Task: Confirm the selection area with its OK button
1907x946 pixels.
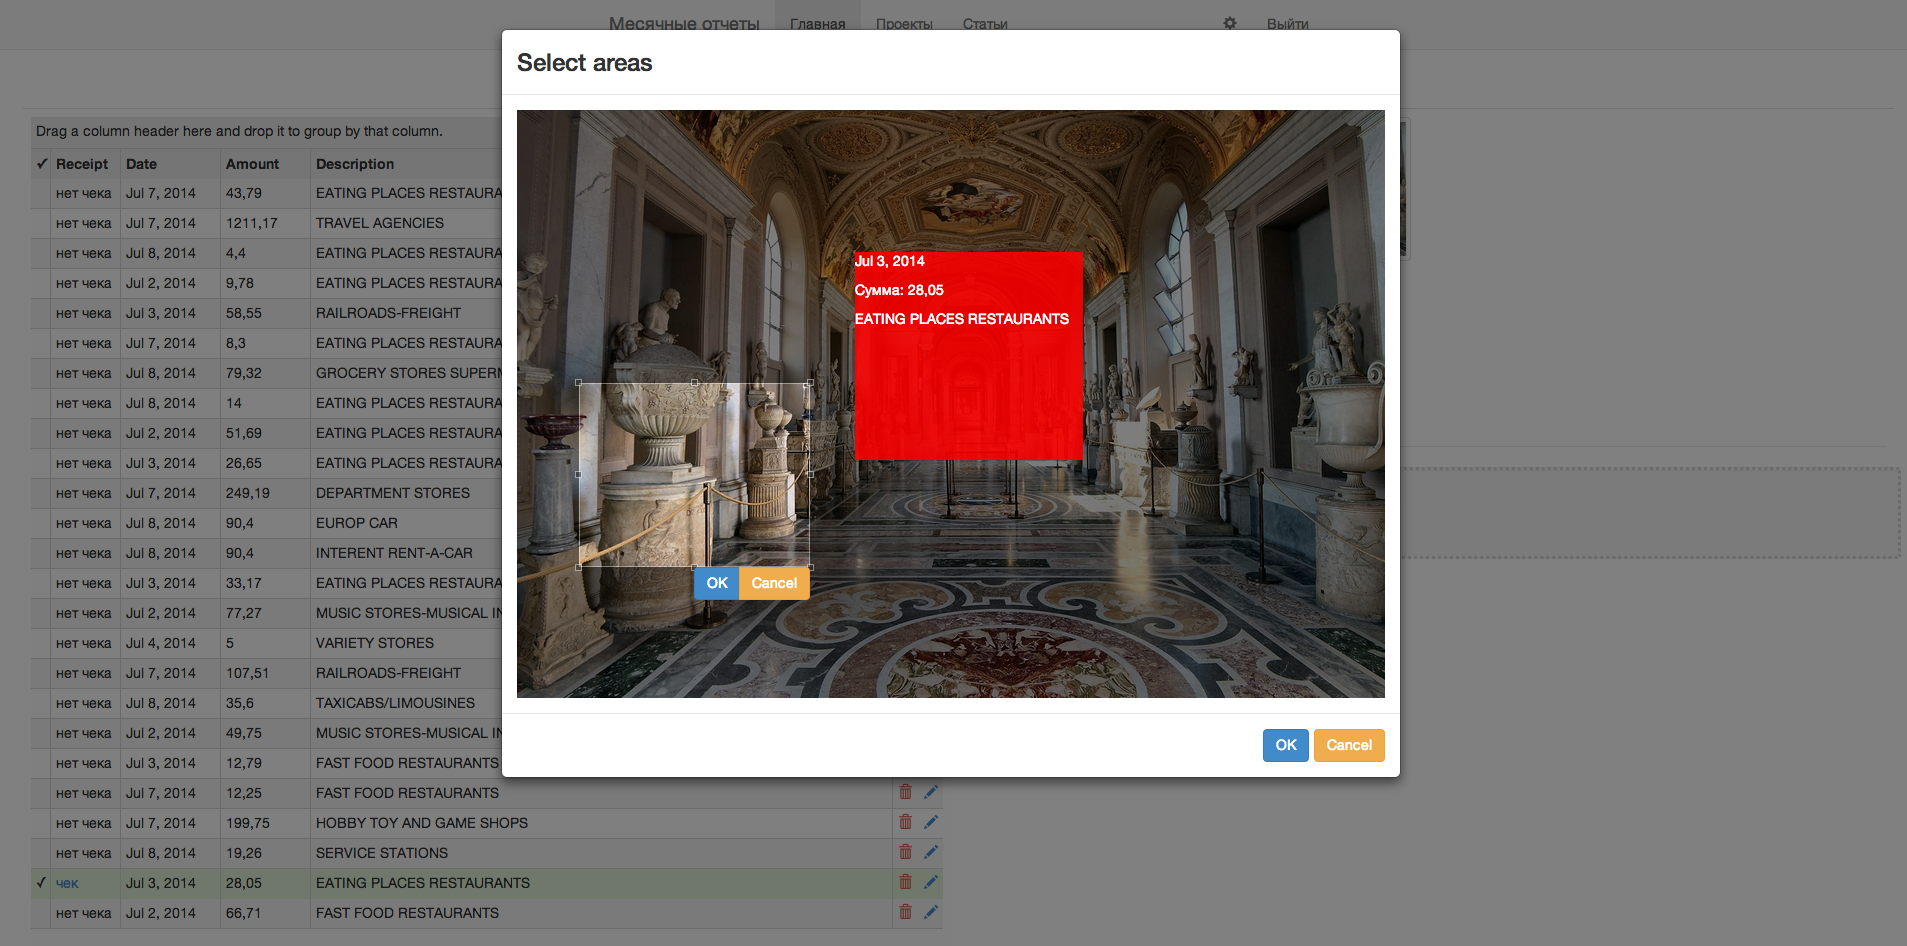Action: (x=717, y=583)
